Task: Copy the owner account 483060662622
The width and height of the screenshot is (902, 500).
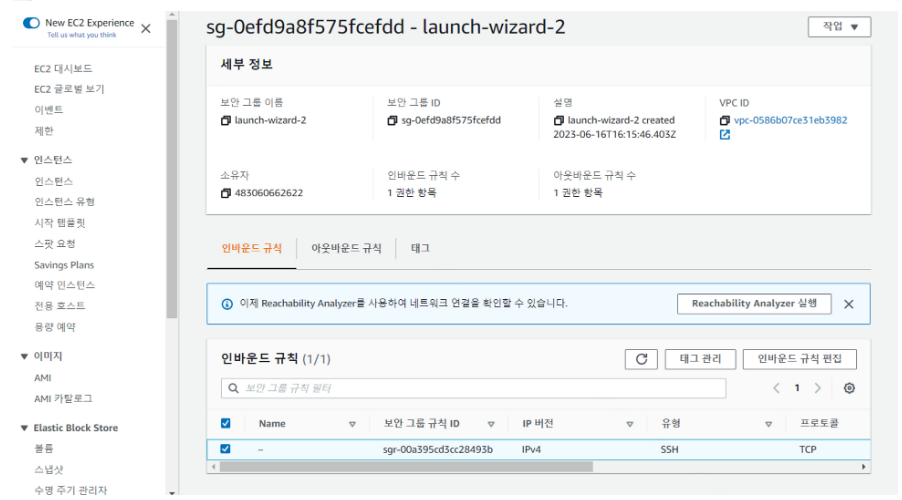Action: point(226,193)
